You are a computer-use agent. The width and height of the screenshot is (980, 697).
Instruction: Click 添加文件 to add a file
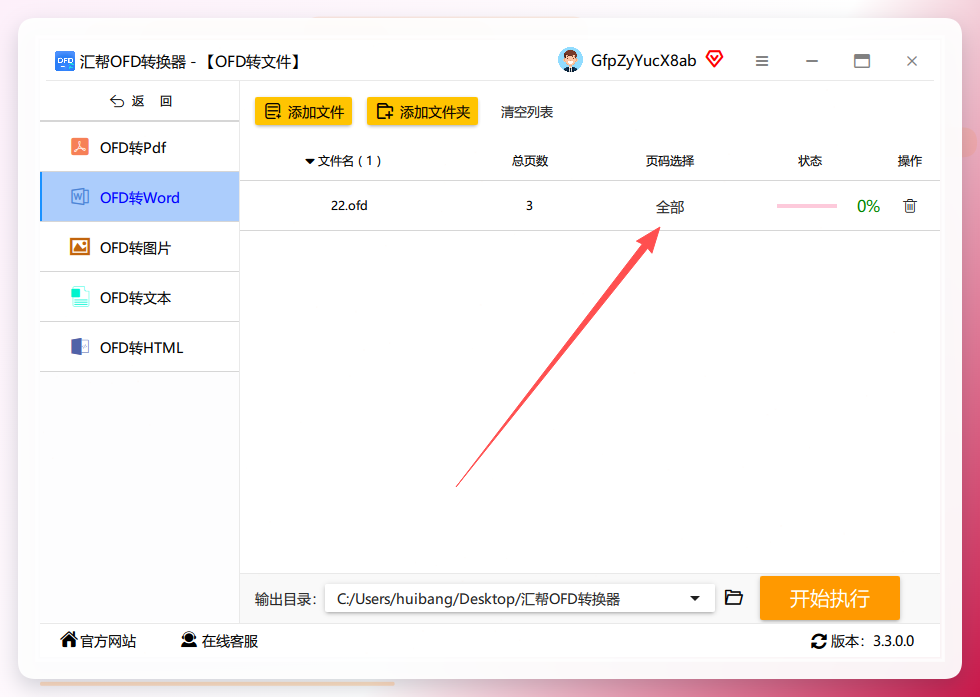(304, 111)
